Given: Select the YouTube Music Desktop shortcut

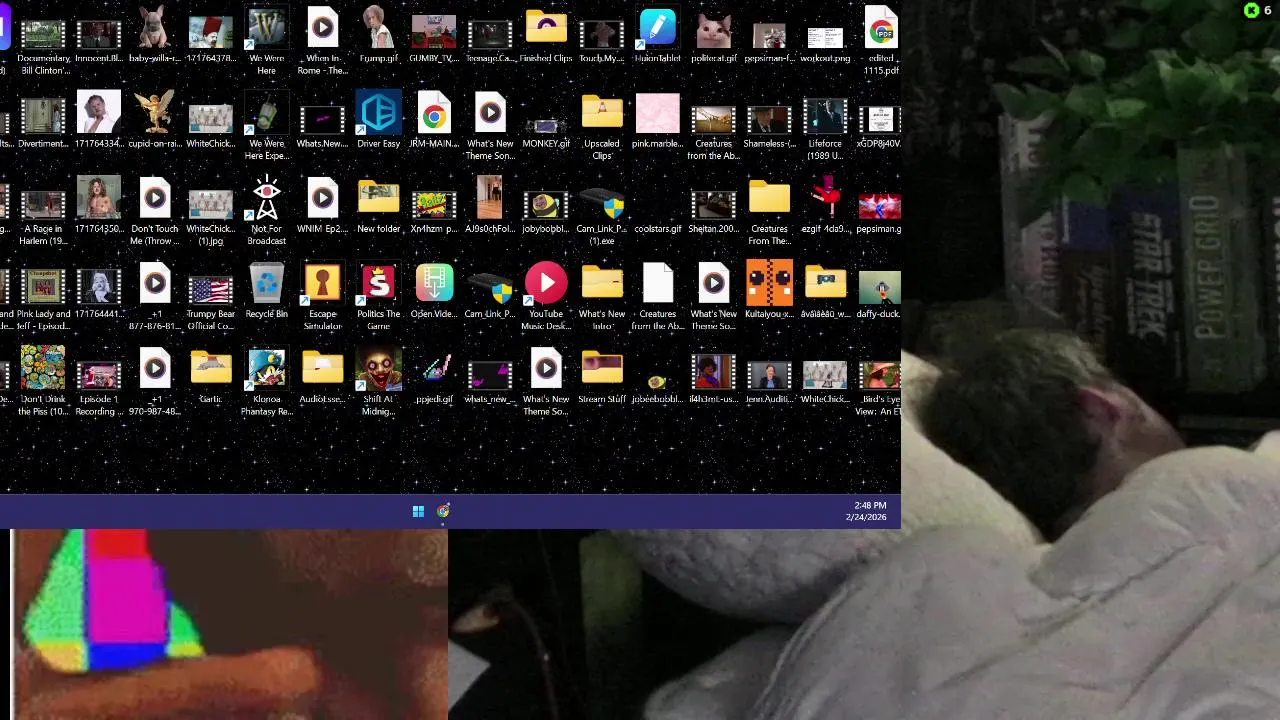Looking at the screenshot, I should tap(546, 298).
